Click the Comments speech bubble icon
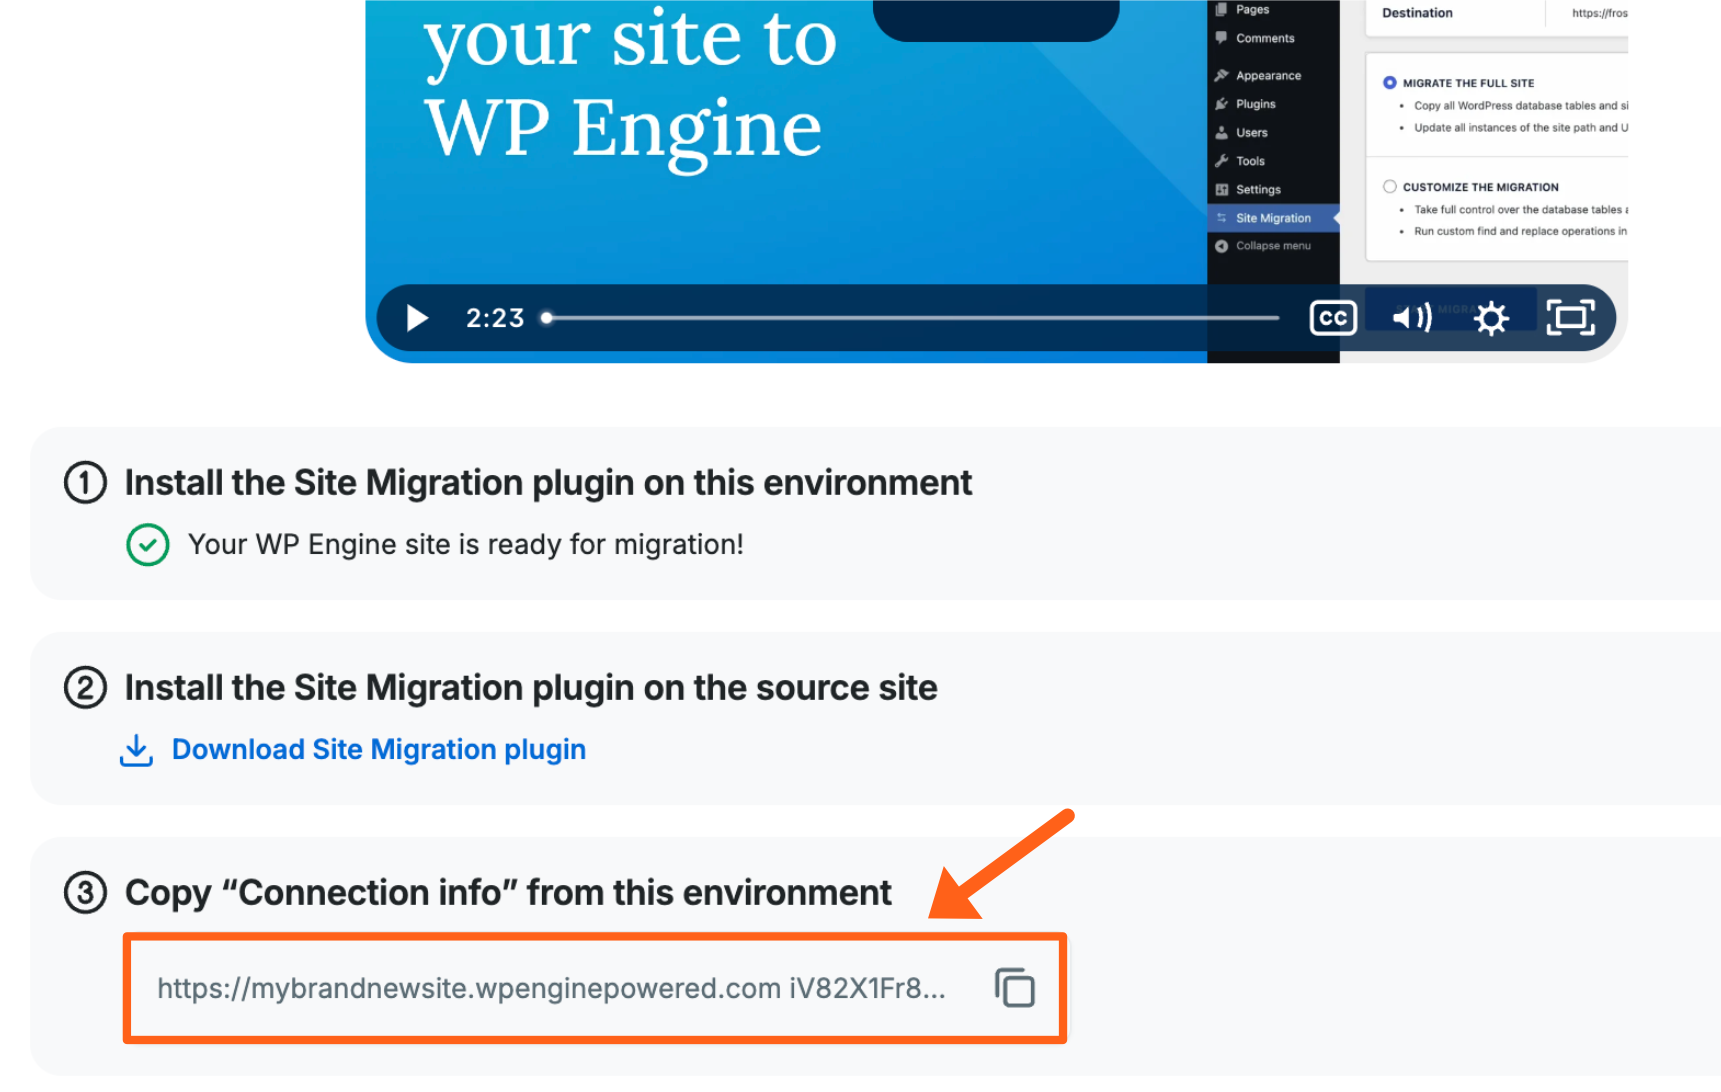This screenshot has width=1721, height=1092. (1222, 37)
